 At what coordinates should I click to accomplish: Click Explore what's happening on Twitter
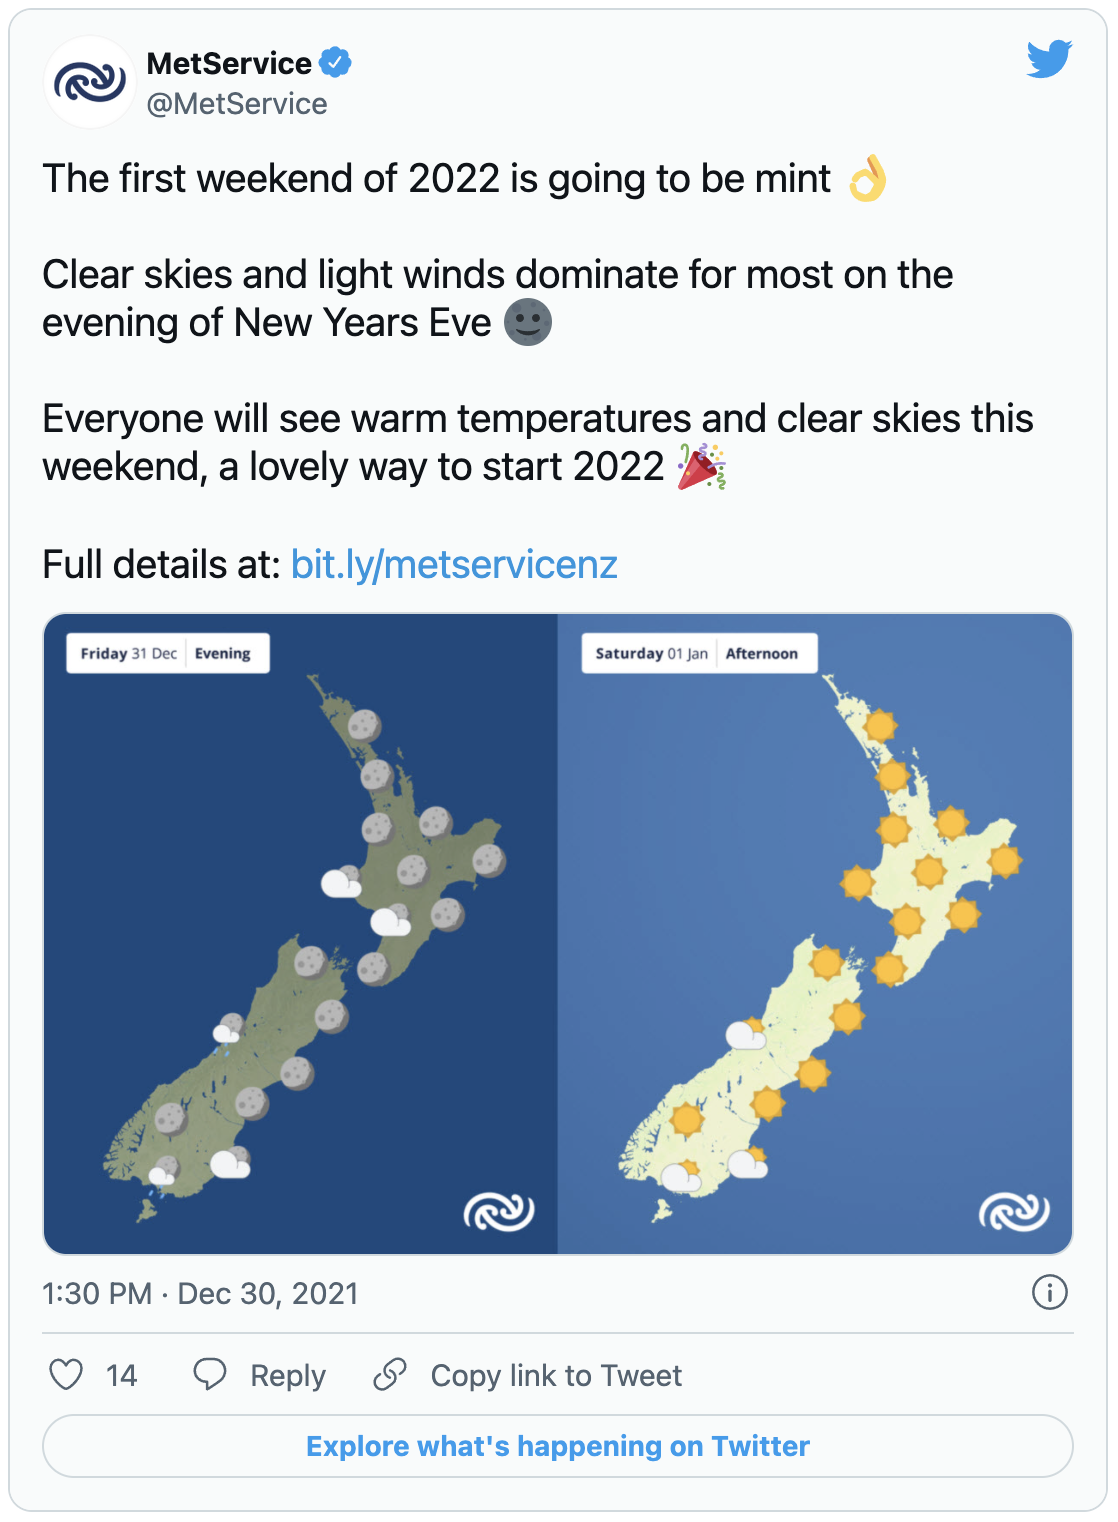[558, 1446]
